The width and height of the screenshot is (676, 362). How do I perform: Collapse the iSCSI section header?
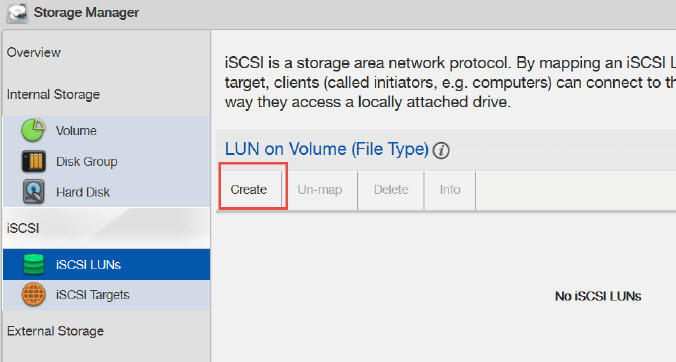pos(106,228)
